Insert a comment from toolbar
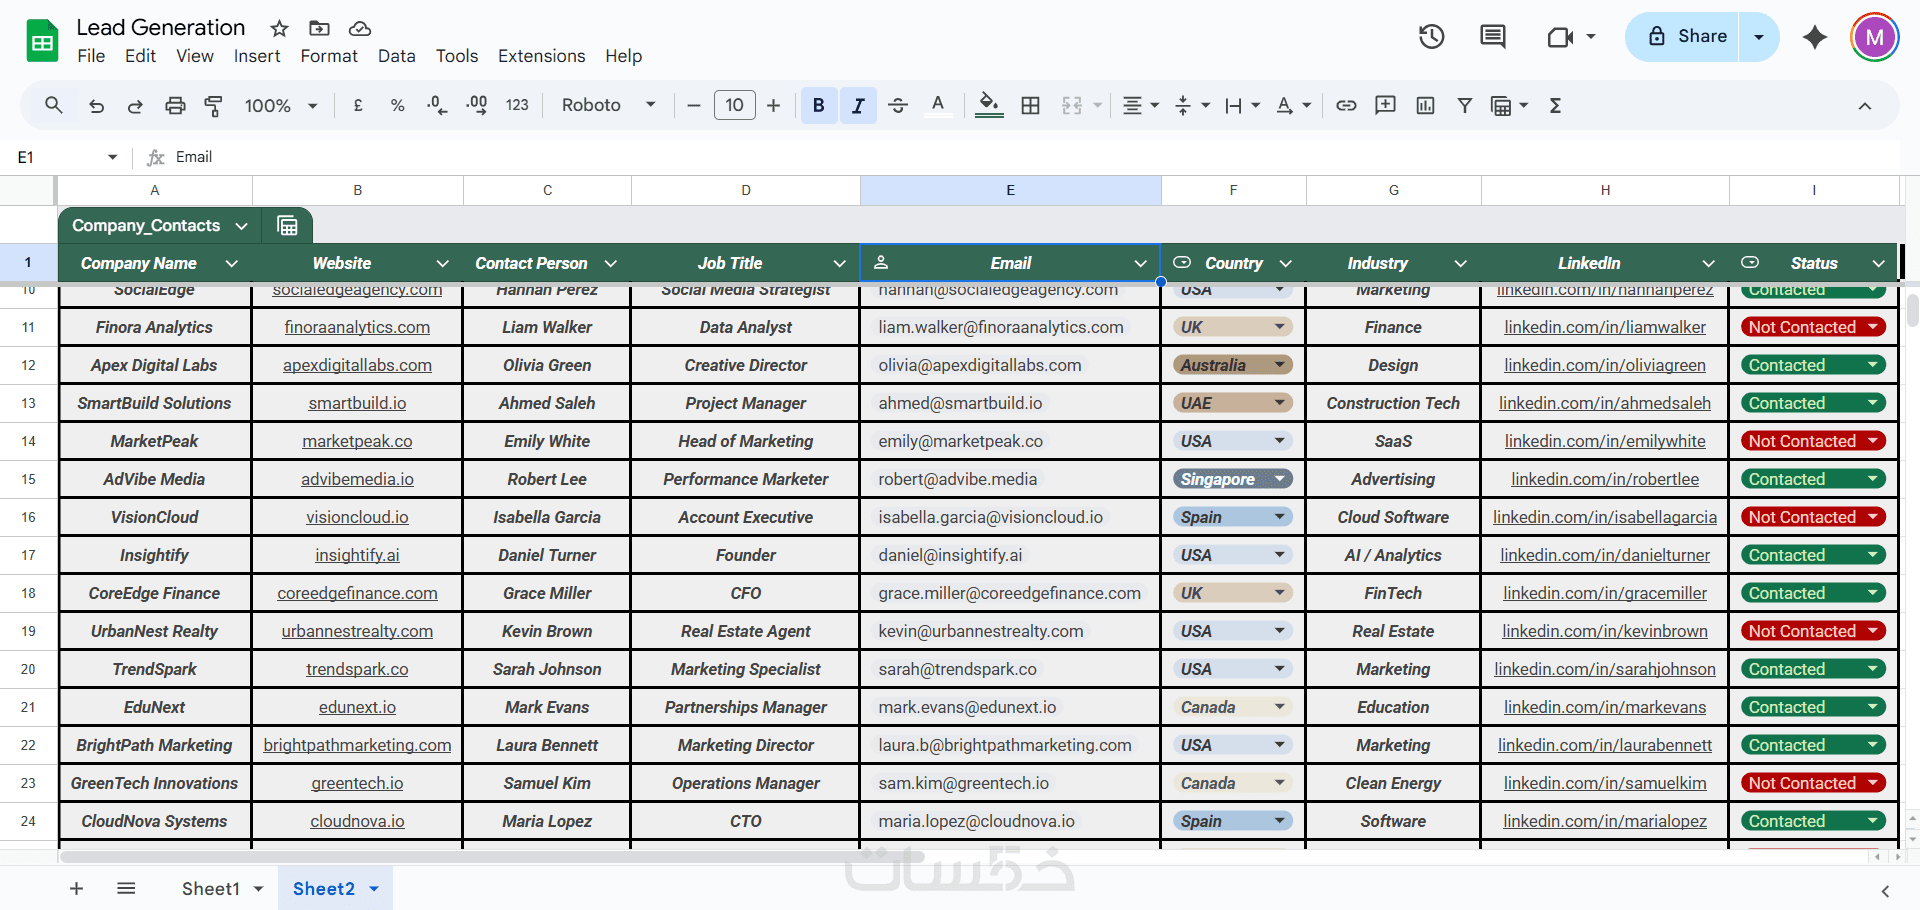The width and height of the screenshot is (1920, 910). click(x=1386, y=105)
